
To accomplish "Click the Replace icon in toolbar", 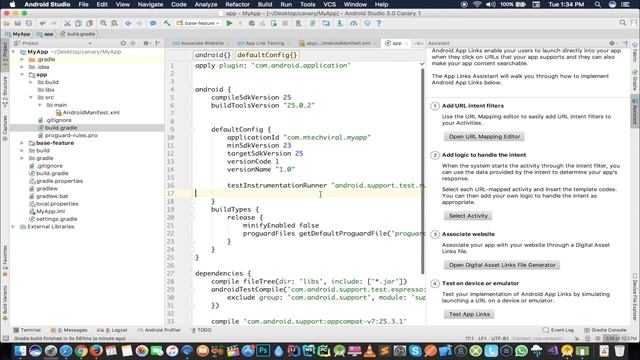I will (114, 23).
